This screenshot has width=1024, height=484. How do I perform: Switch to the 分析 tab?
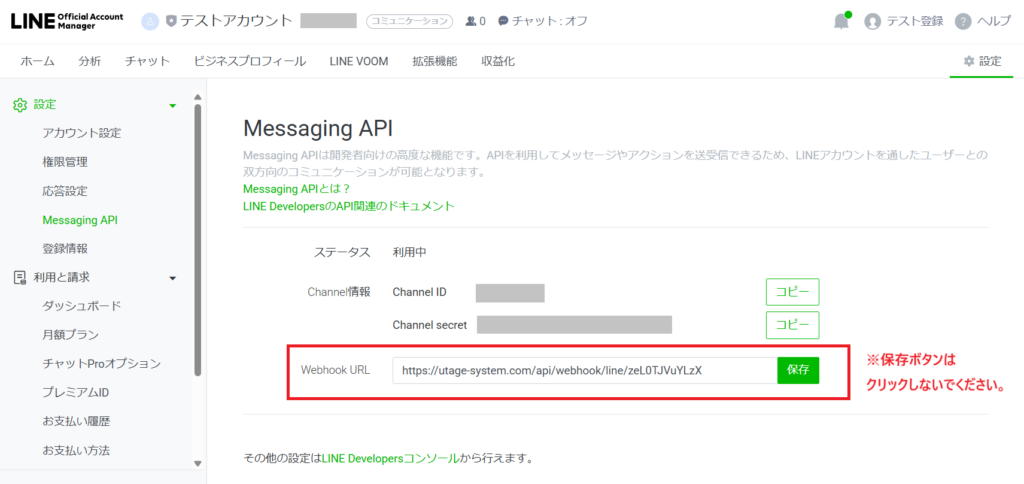(90, 62)
